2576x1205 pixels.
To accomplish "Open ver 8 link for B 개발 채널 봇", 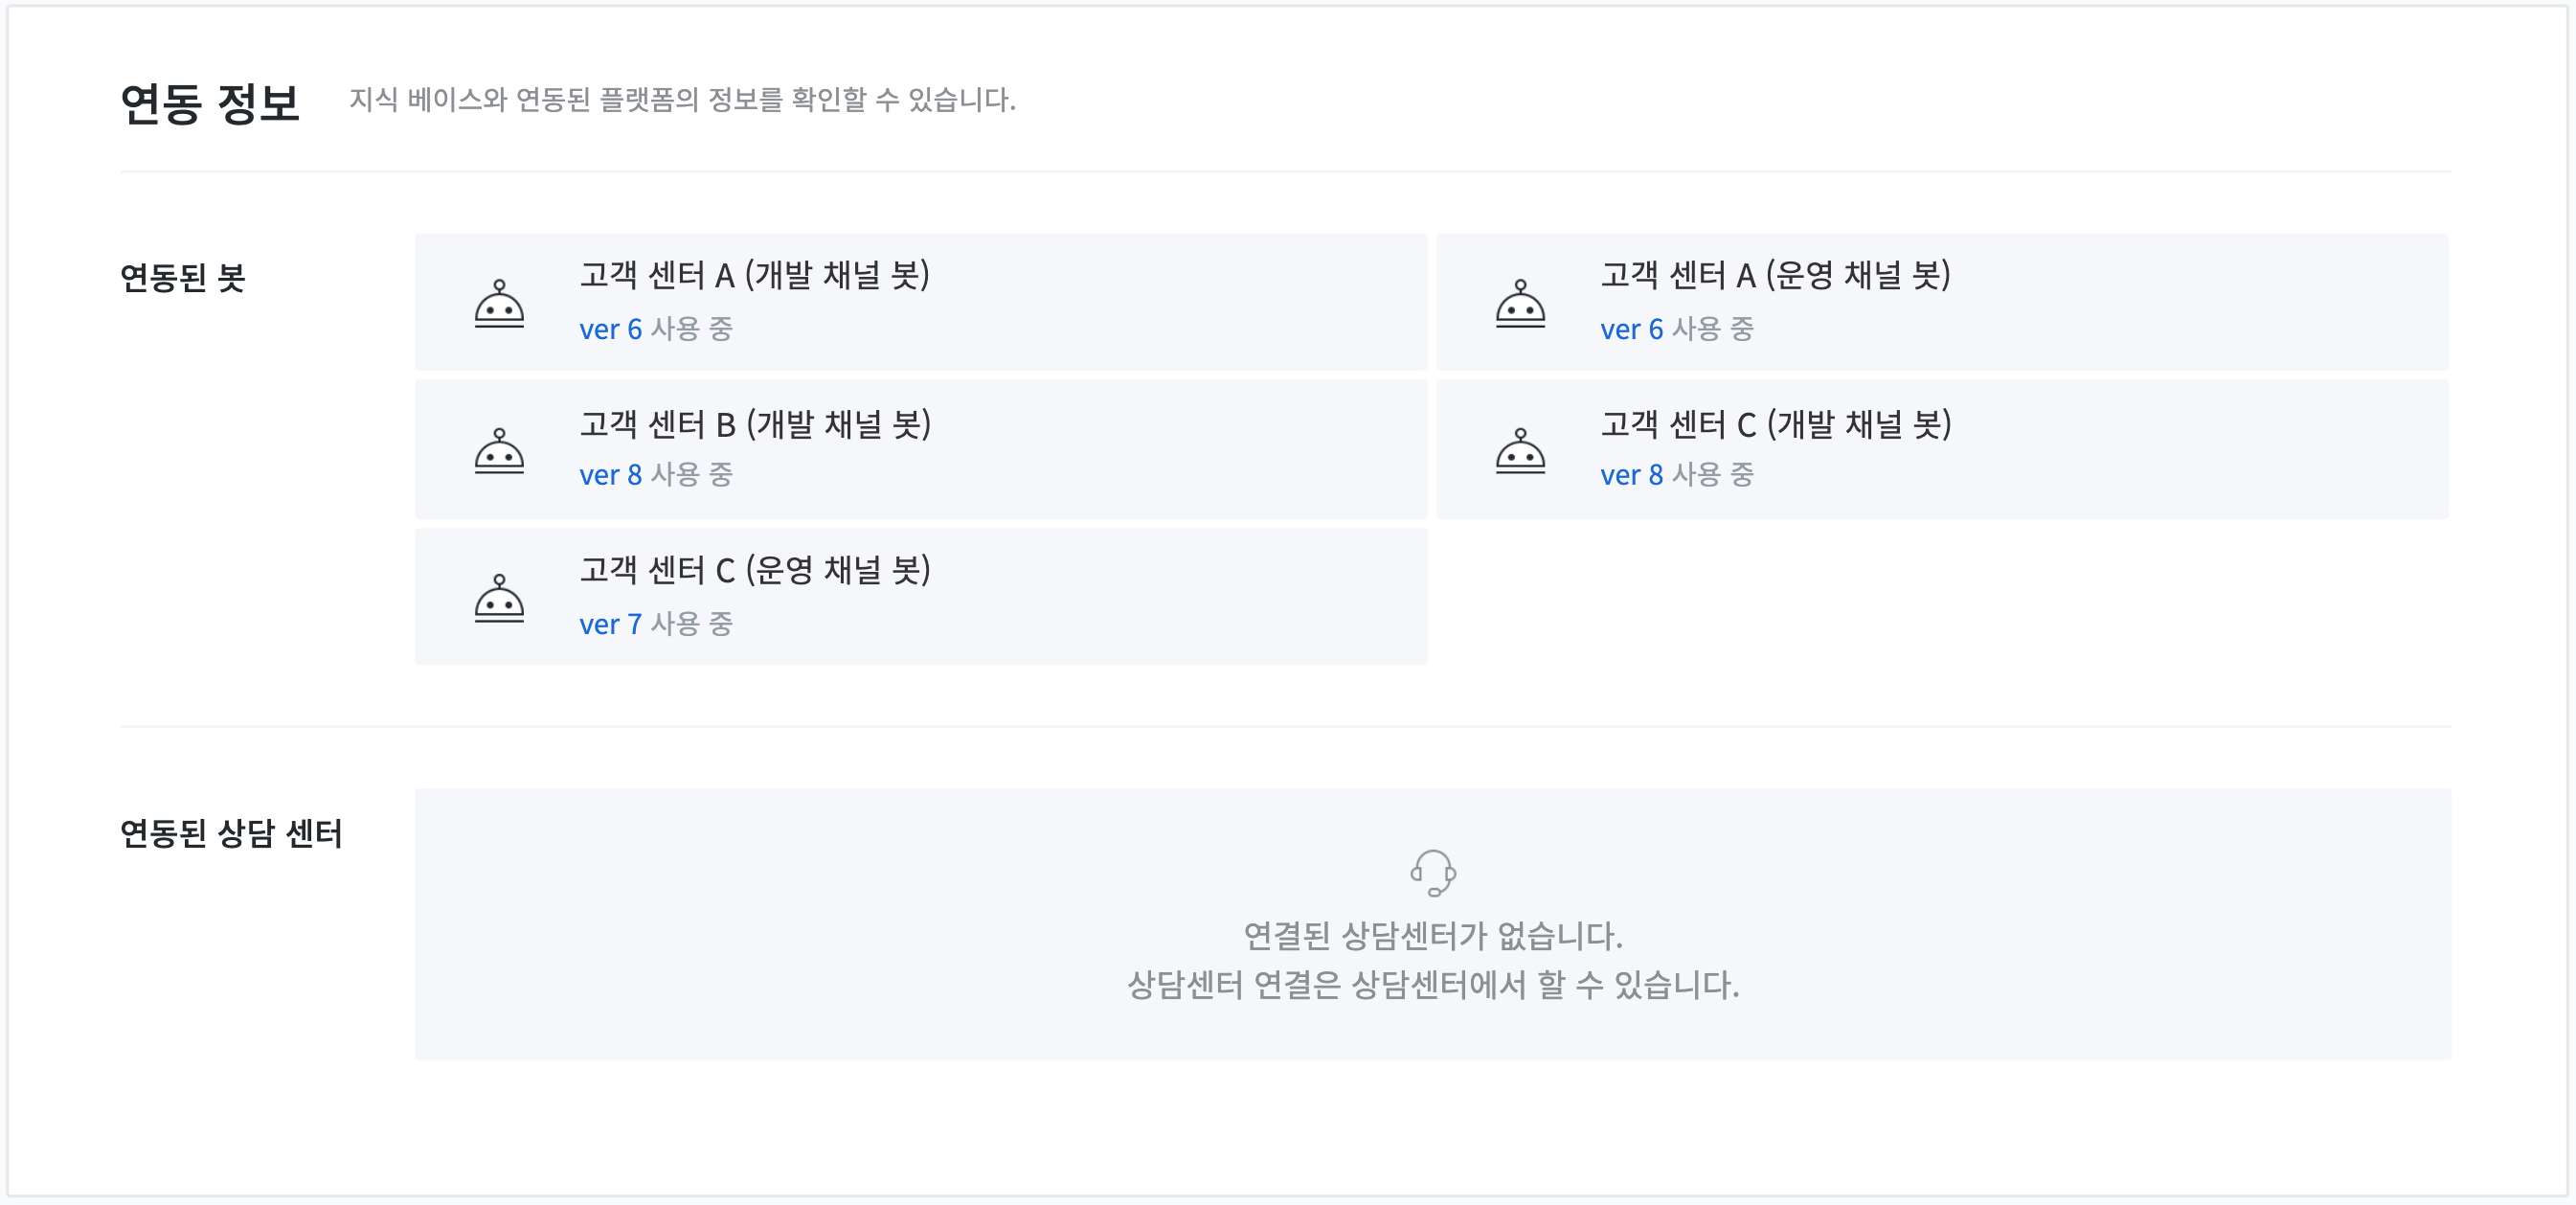I will pyautogui.click(x=610, y=475).
